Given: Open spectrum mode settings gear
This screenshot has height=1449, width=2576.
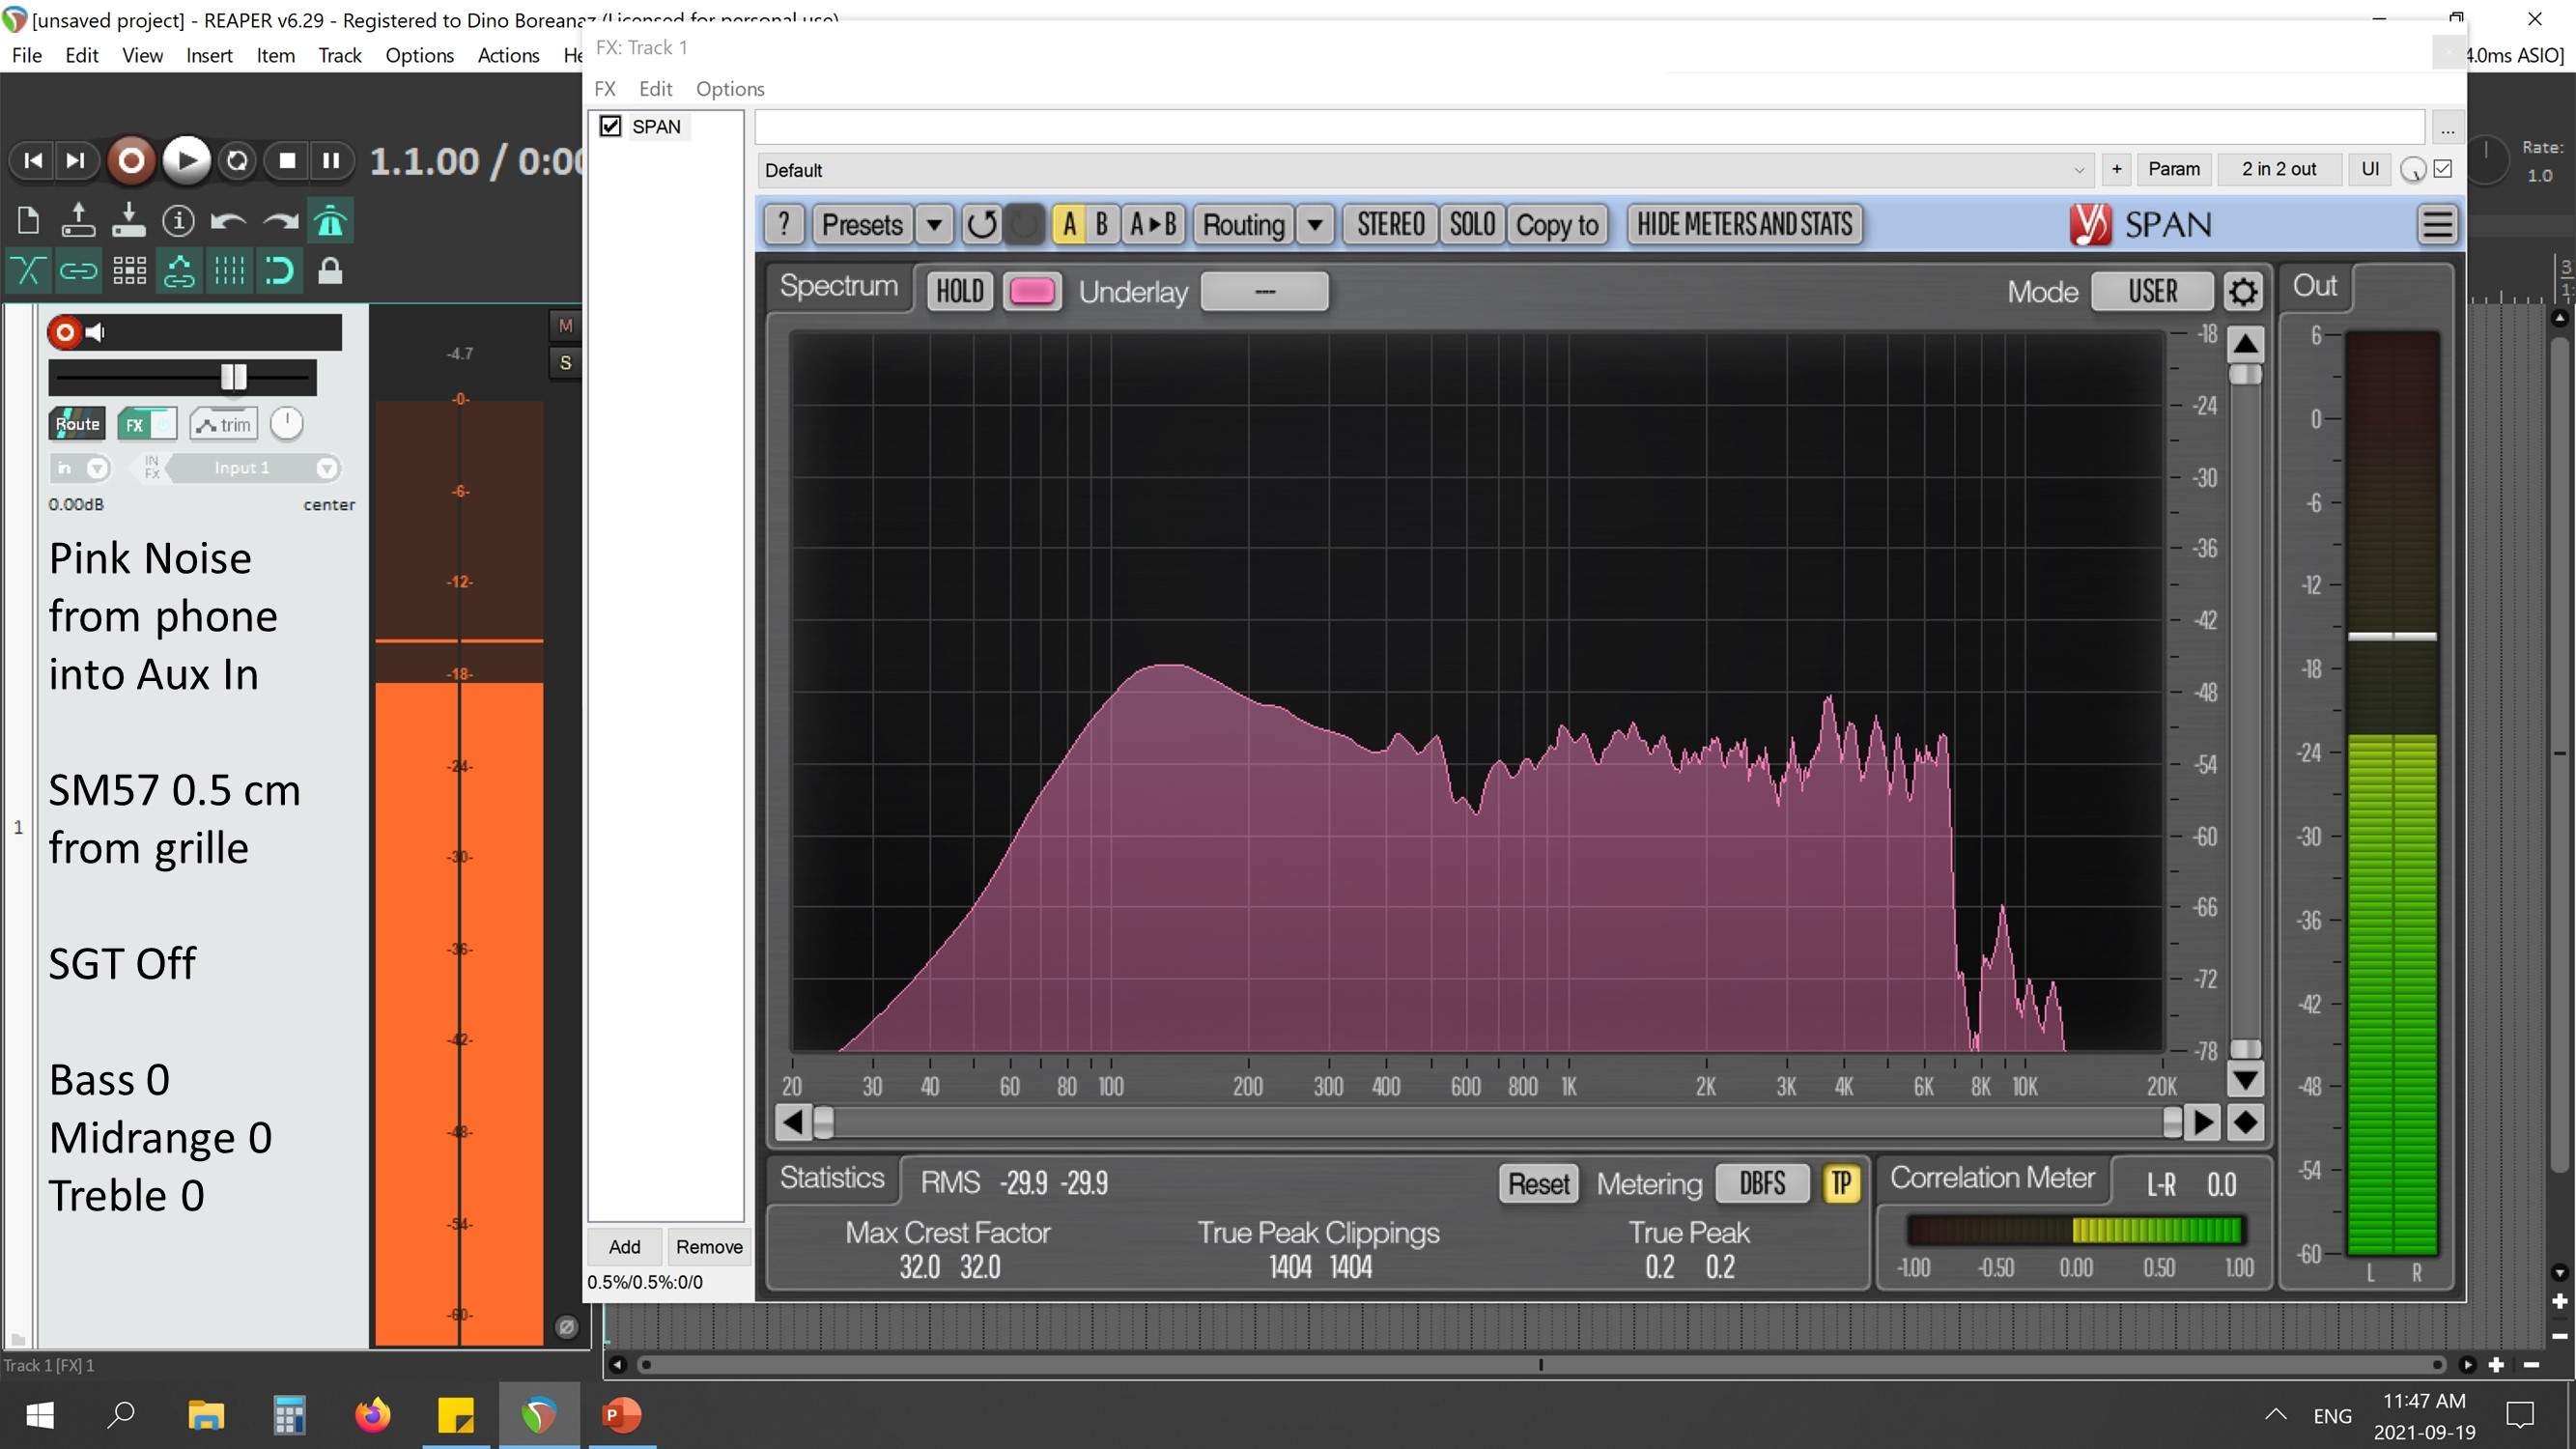Looking at the screenshot, I should (x=2243, y=292).
